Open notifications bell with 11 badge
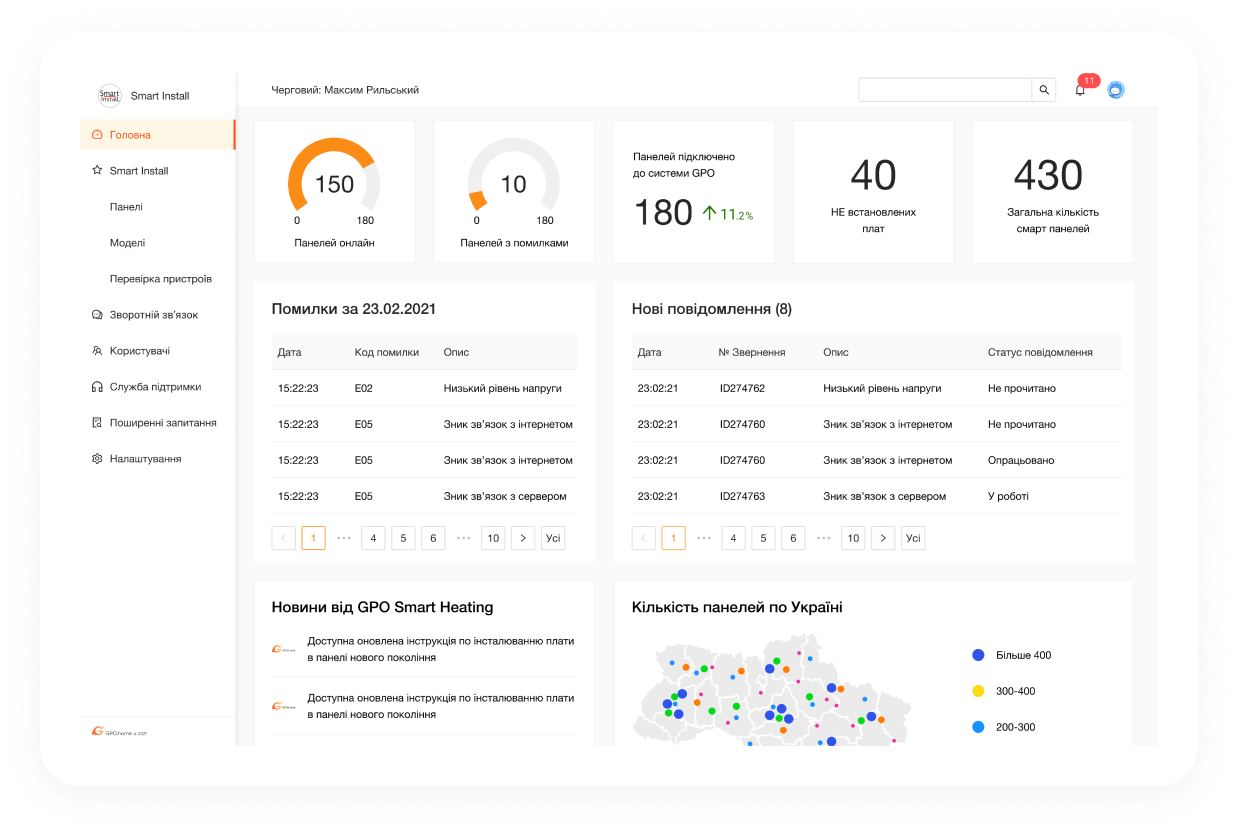1238x834 pixels. click(x=1080, y=90)
